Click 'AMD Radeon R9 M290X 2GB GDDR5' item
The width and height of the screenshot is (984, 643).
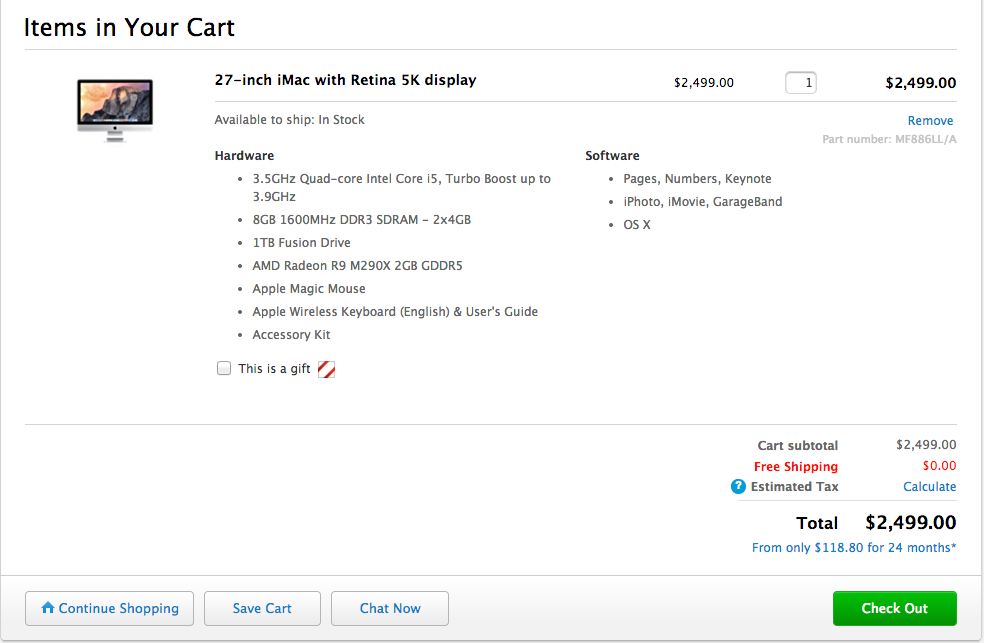[357, 266]
